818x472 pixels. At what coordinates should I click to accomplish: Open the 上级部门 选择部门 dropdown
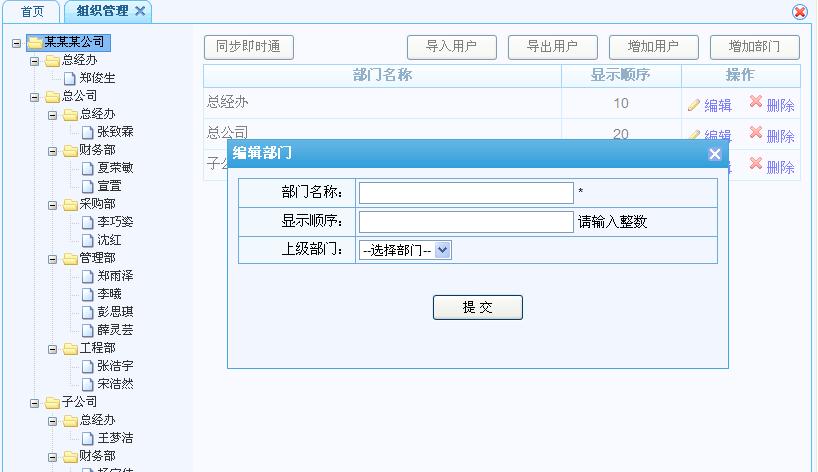[x=406, y=251]
